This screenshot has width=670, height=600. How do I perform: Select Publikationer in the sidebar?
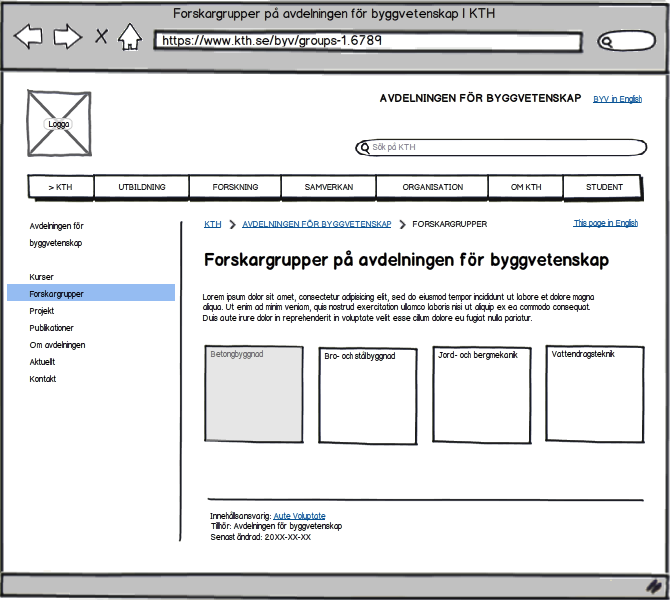pos(51,328)
